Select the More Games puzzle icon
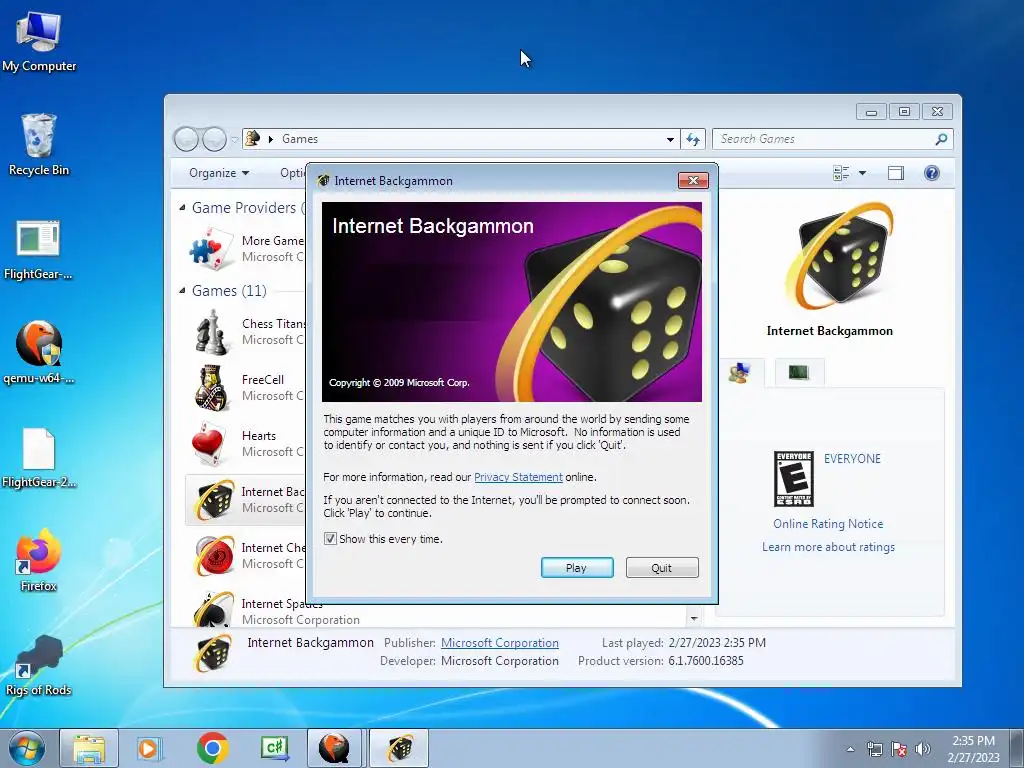 click(212, 249)
